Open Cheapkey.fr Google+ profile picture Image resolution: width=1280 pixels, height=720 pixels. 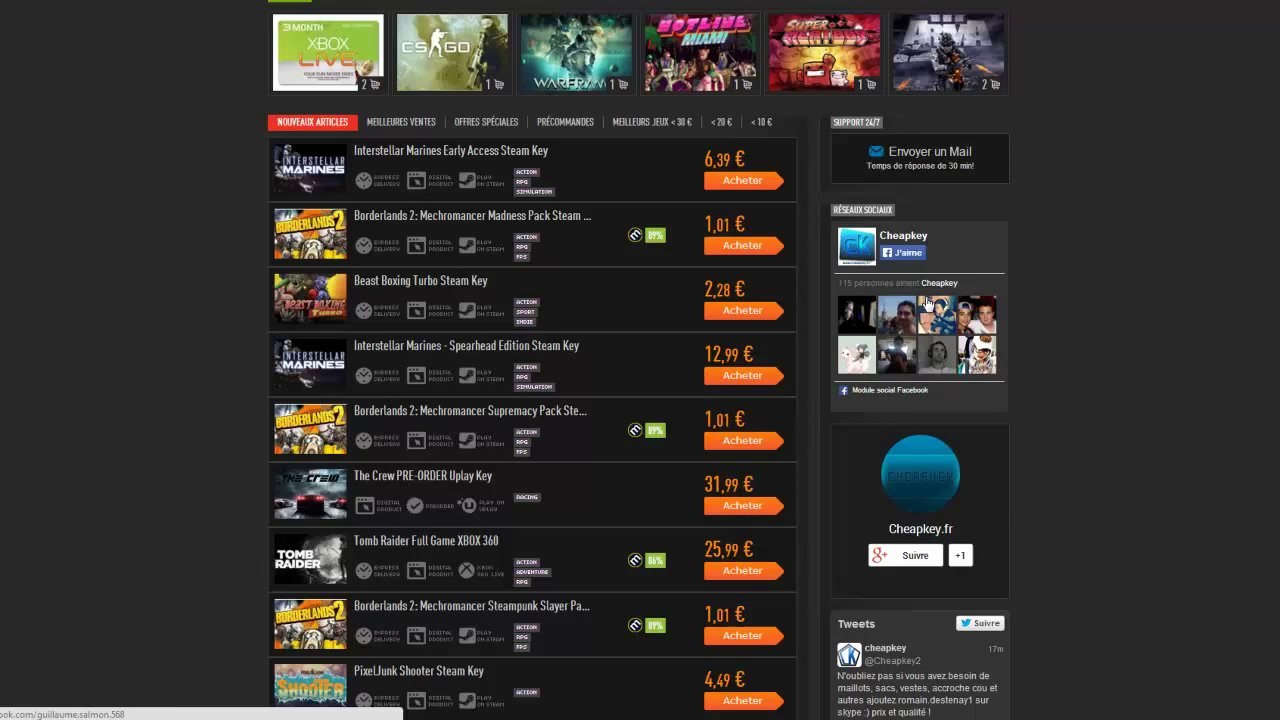point(920,474)
